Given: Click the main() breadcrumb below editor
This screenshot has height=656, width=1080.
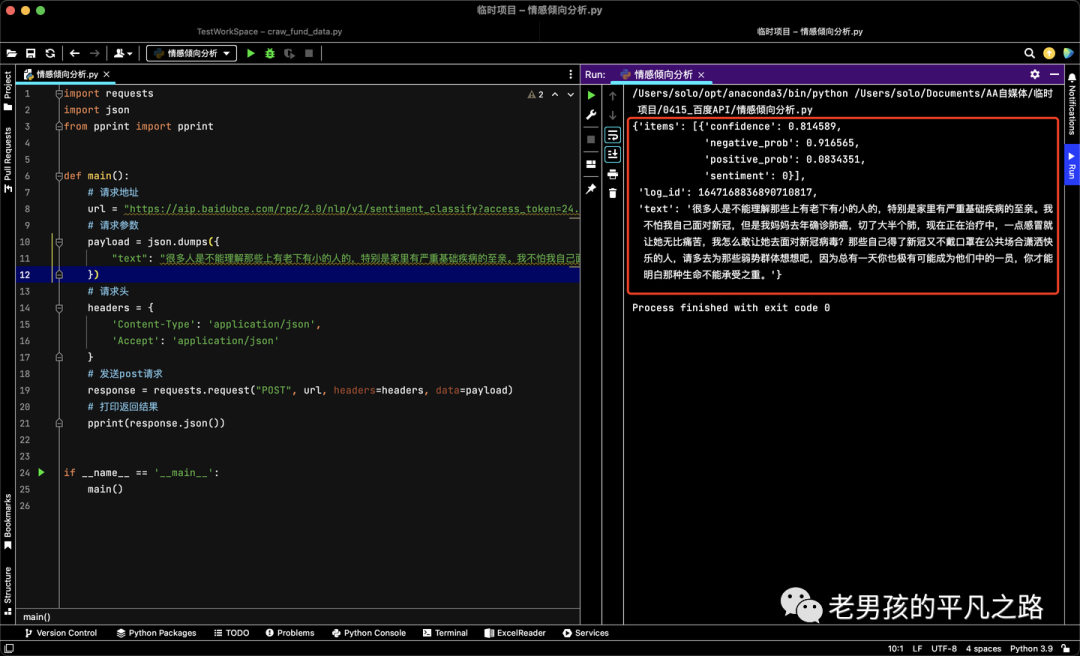Looking at the screenshot, I should tap(37, 617).
